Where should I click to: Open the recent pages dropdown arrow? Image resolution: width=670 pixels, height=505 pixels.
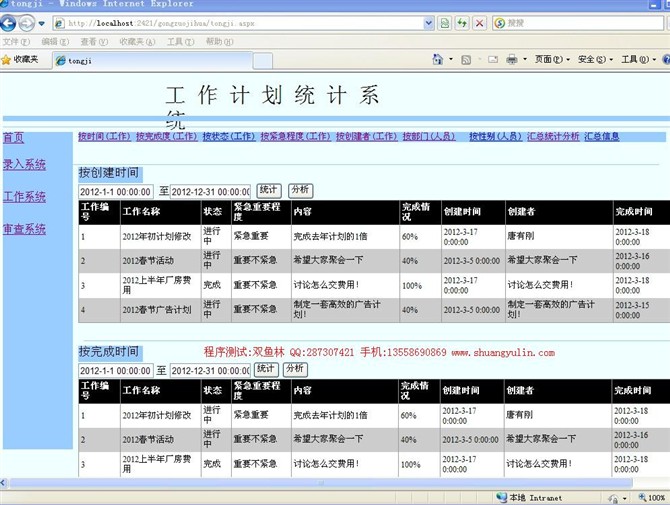41,23
